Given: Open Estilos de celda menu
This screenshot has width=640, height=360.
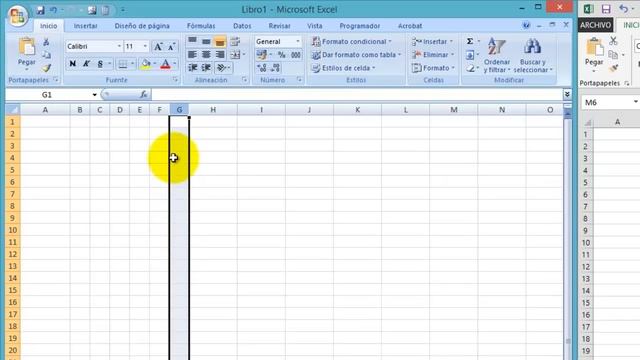Looking at the screenshot, I should click(x=343, y=68).
